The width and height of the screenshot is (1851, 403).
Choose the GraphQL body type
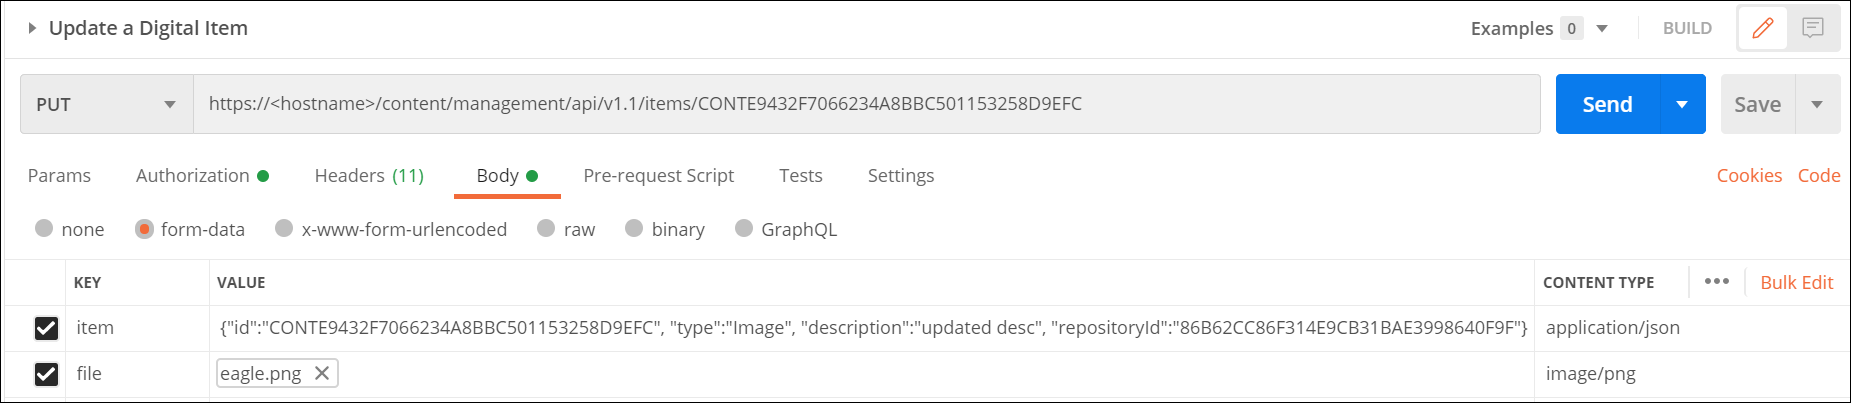(x=744, y=229)
